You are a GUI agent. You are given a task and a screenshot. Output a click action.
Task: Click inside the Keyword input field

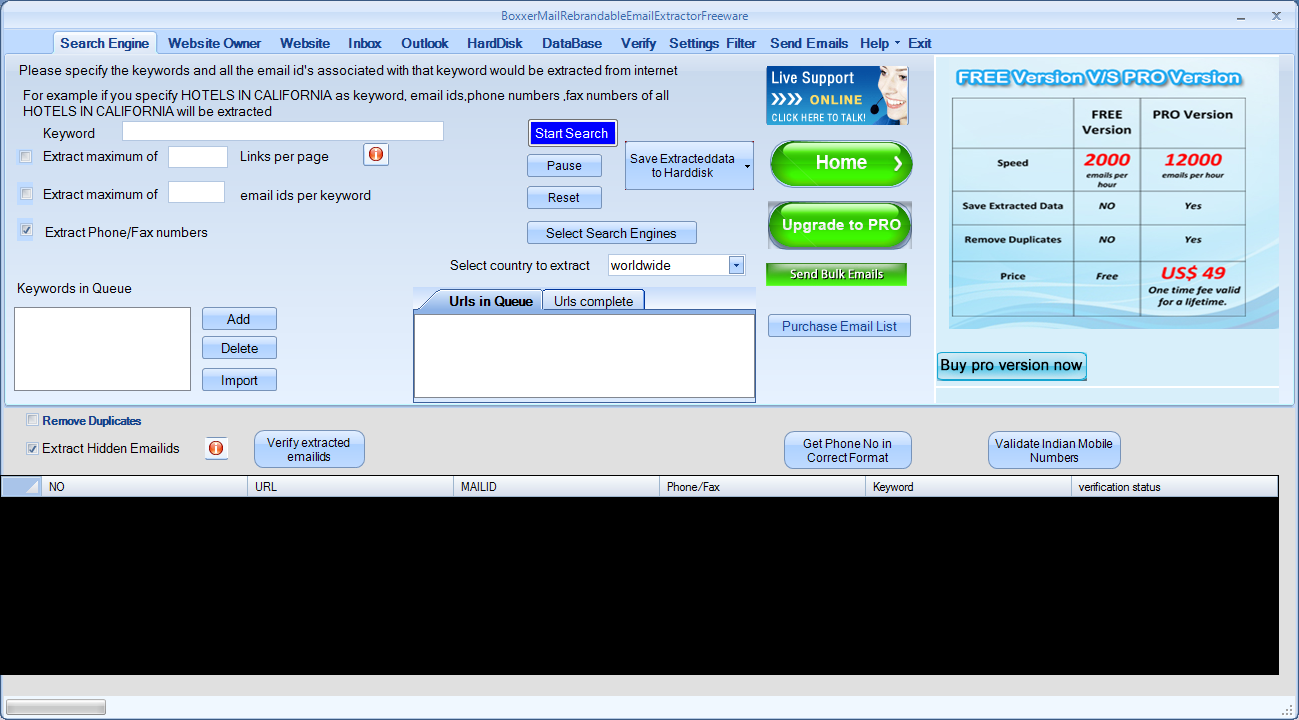coord(283,131)
